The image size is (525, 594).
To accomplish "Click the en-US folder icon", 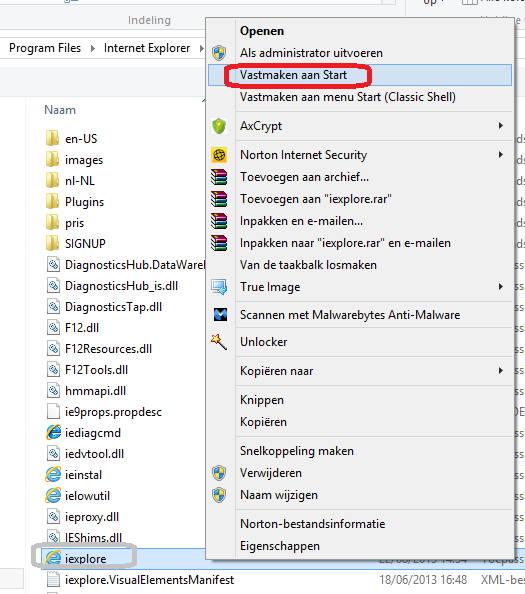I will point(52,138).
